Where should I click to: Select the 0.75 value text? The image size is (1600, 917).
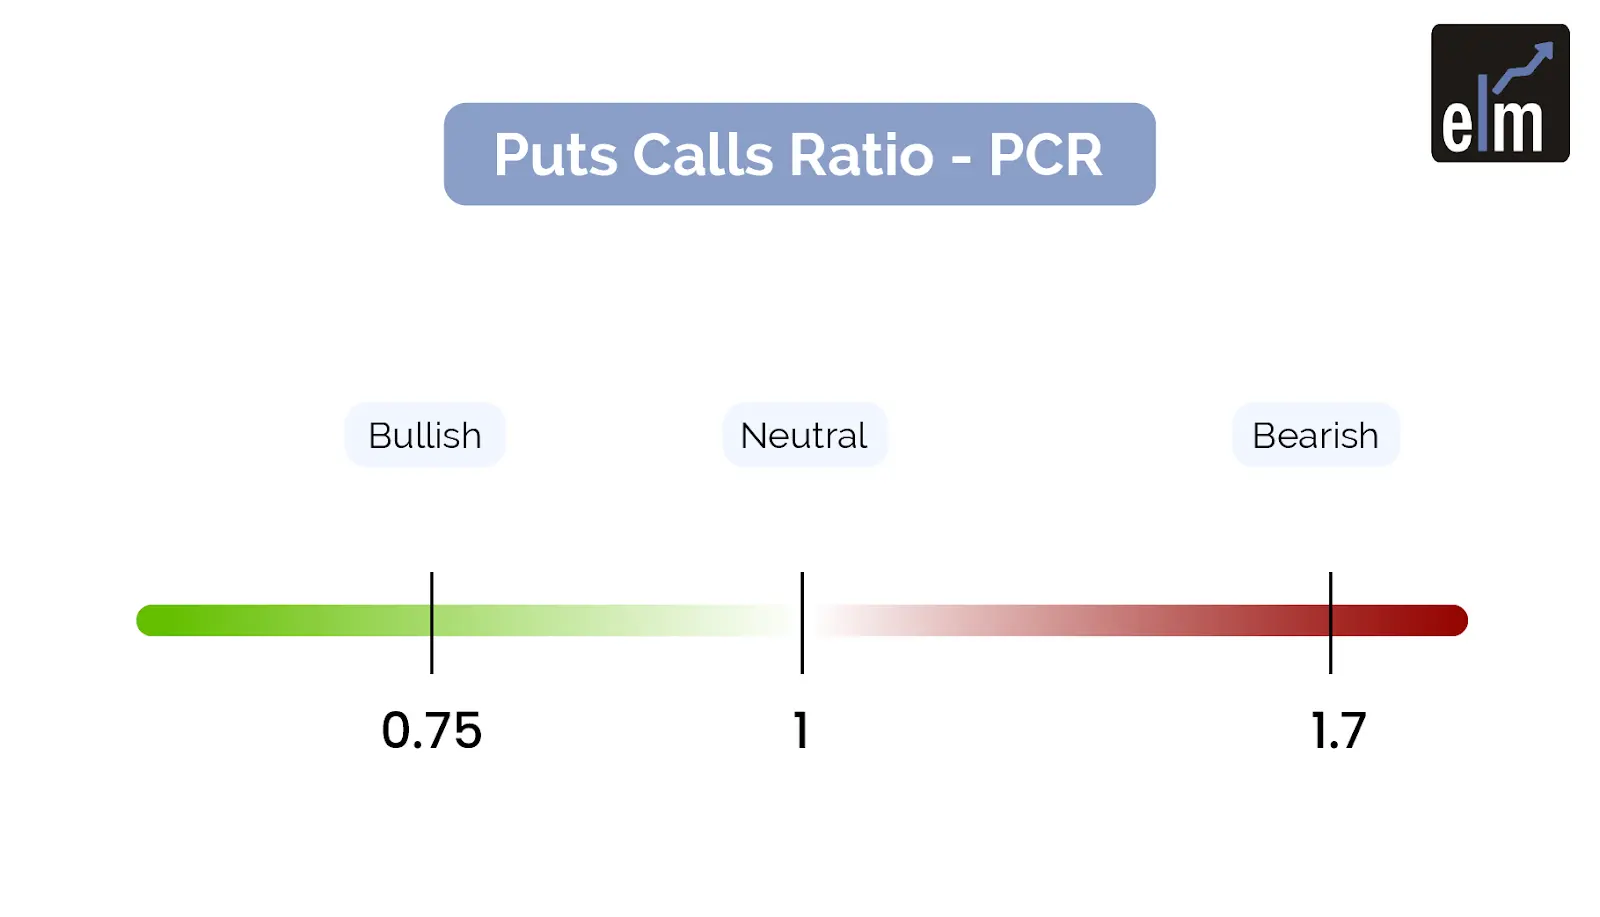(431, 731)
